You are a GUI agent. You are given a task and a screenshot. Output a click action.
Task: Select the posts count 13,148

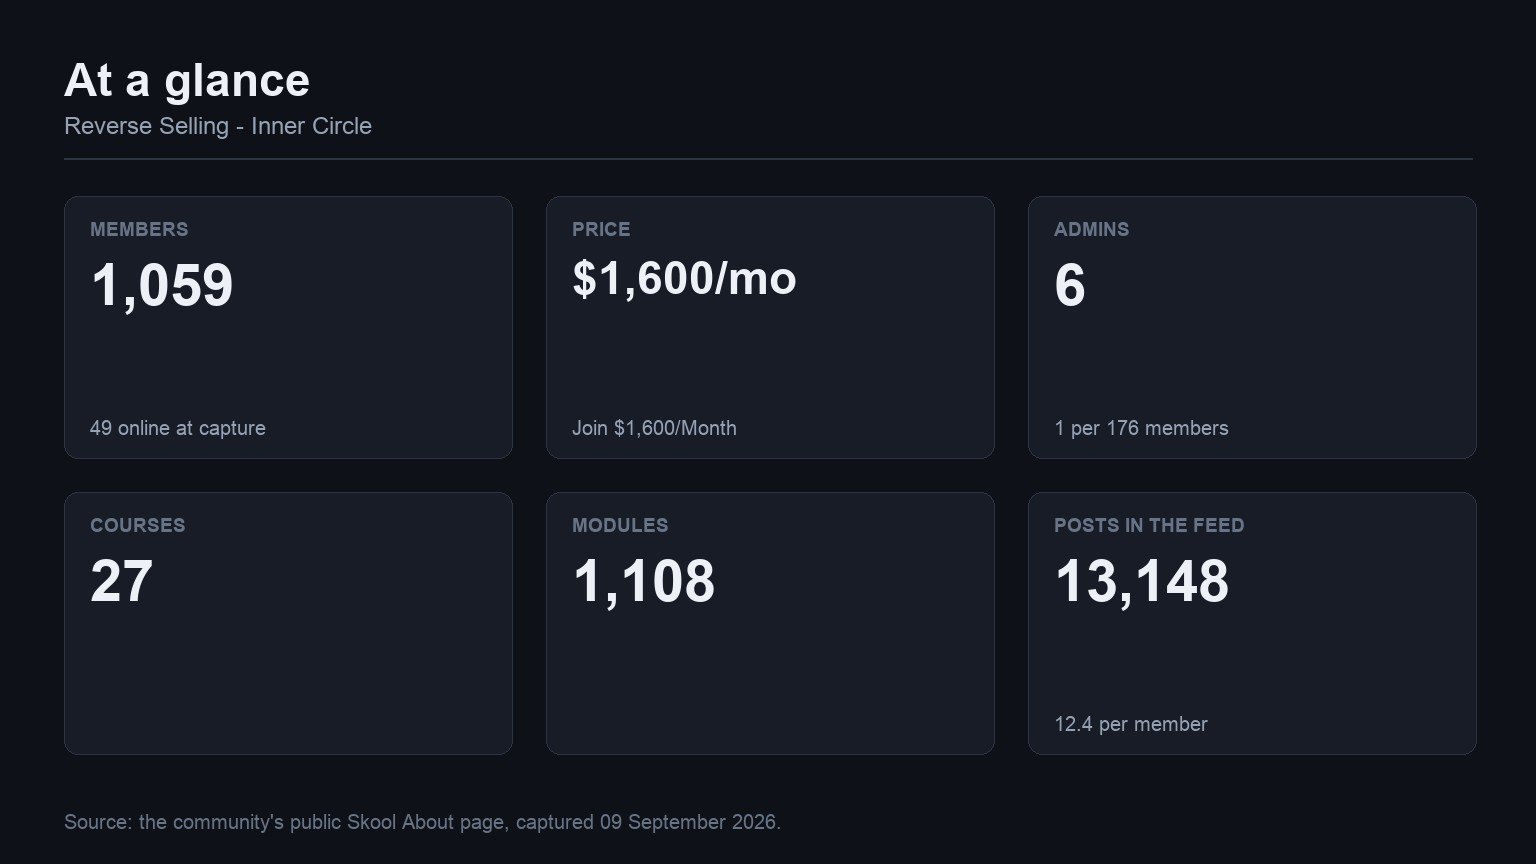1141,581
